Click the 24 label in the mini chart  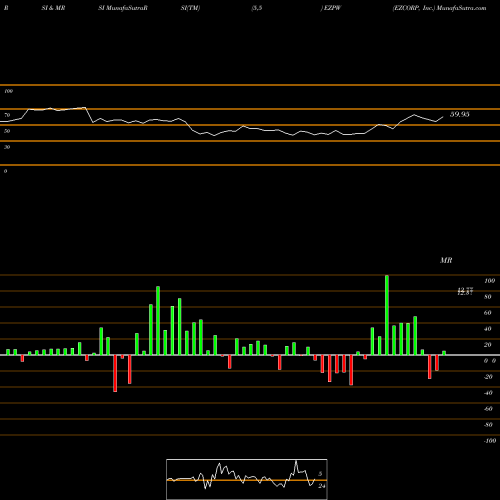click(322, 486)
